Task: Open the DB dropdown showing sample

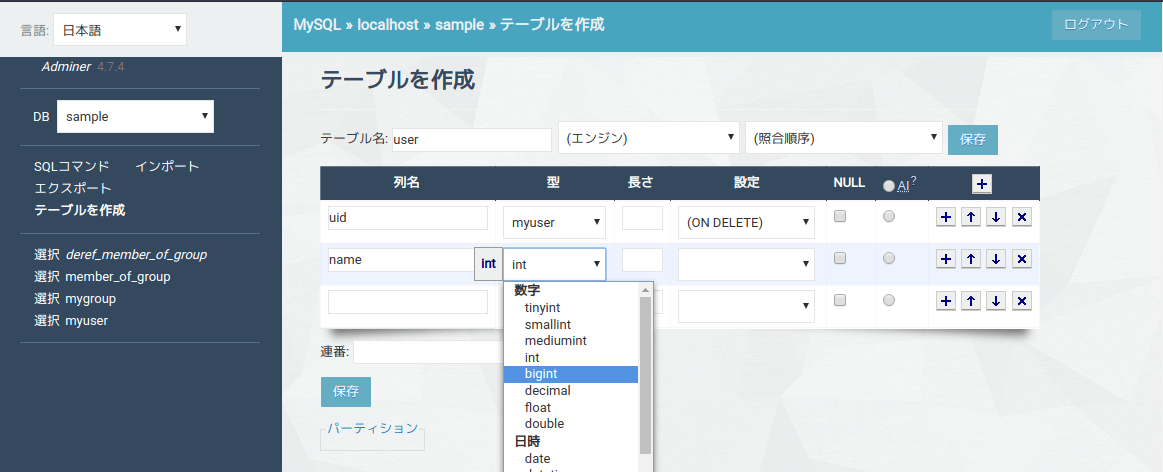Action: [135, 116]
